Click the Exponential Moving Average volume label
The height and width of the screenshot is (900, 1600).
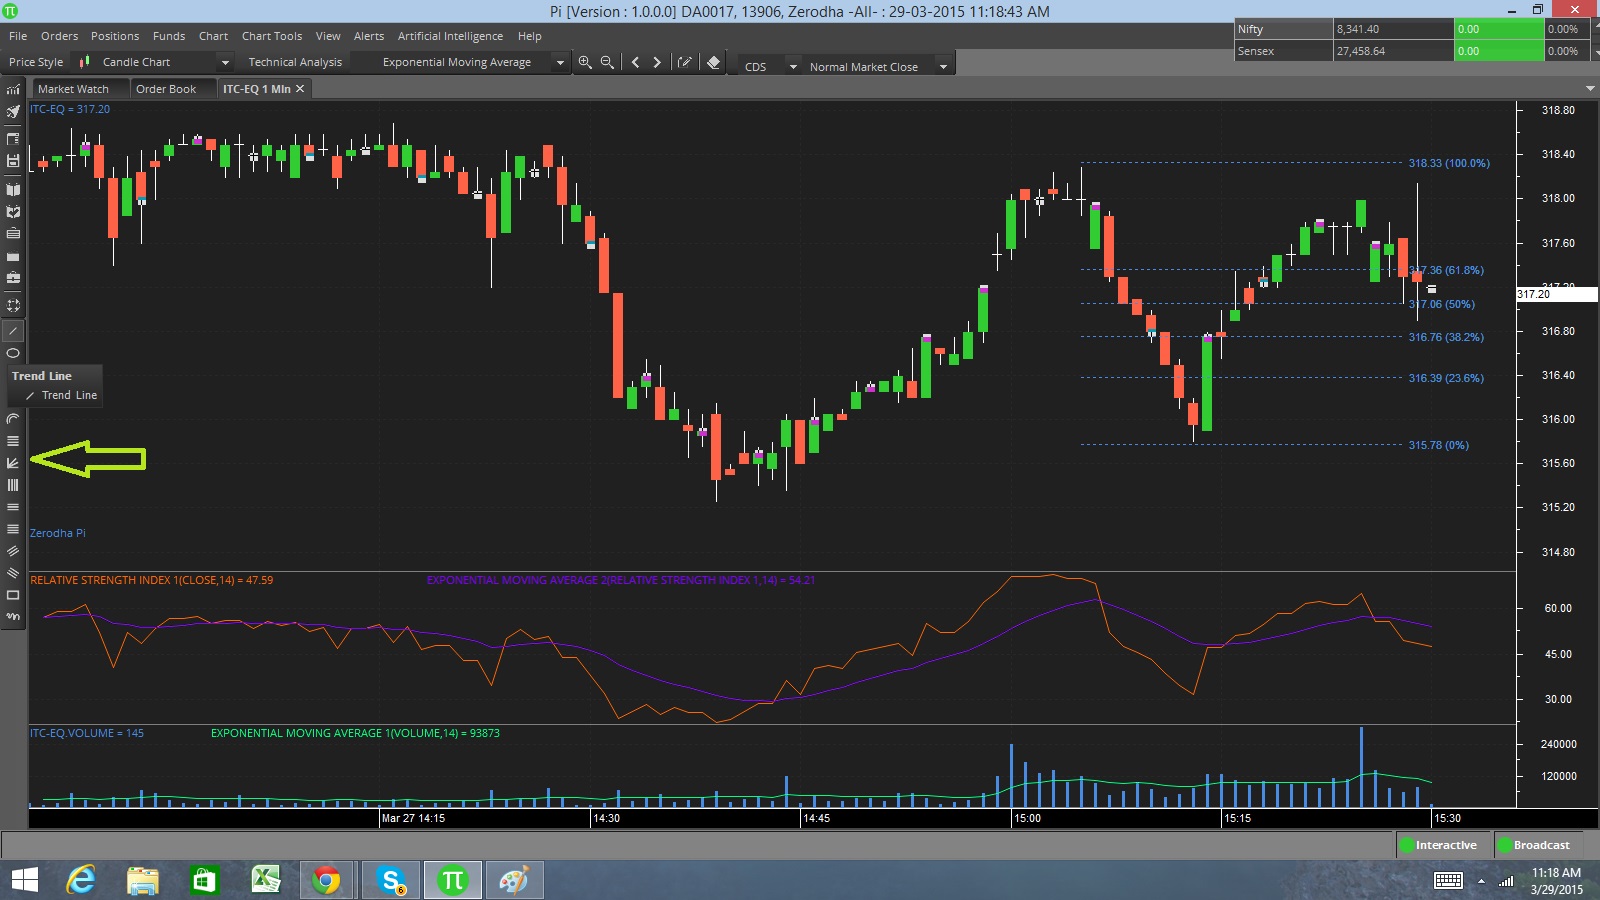click(x=355, y=733)
